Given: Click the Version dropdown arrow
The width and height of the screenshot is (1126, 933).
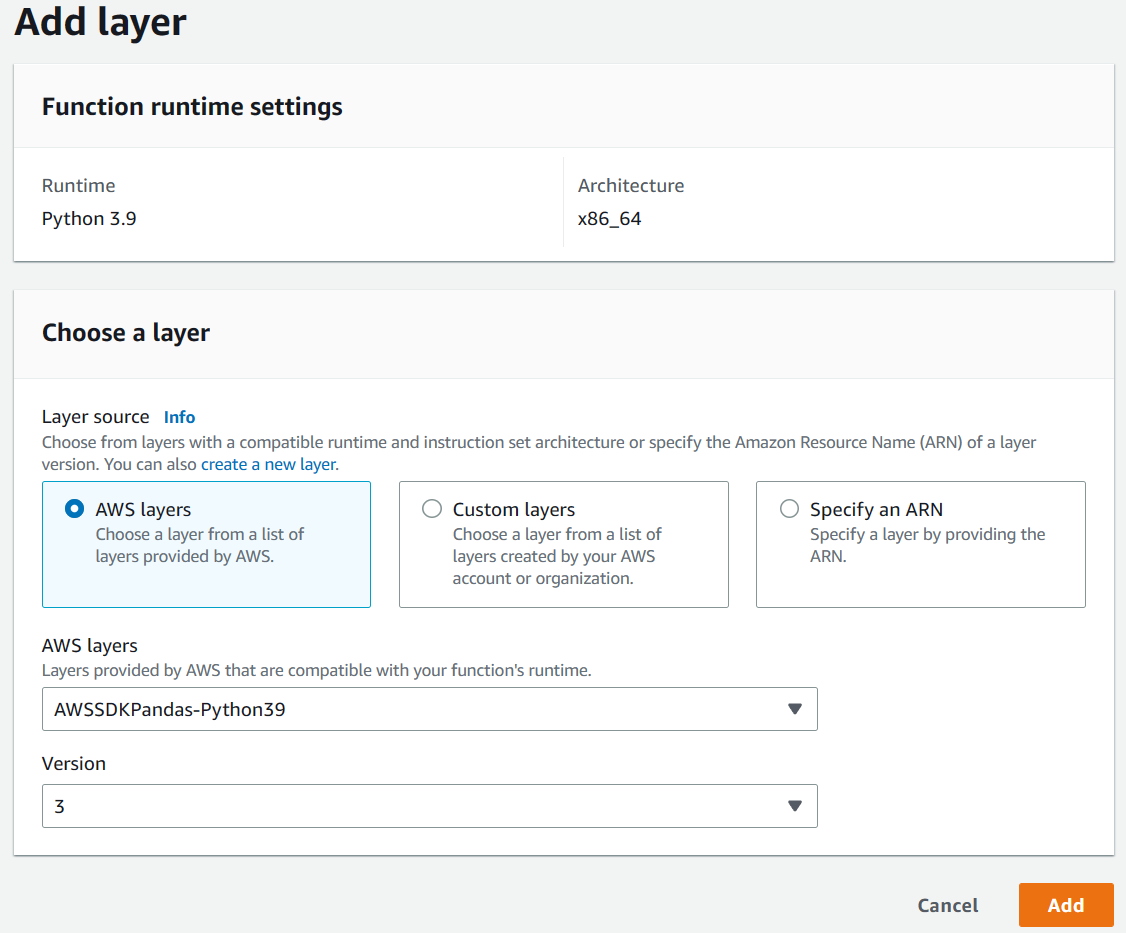Looking at the screenshot, I should (x=795, y=806).
